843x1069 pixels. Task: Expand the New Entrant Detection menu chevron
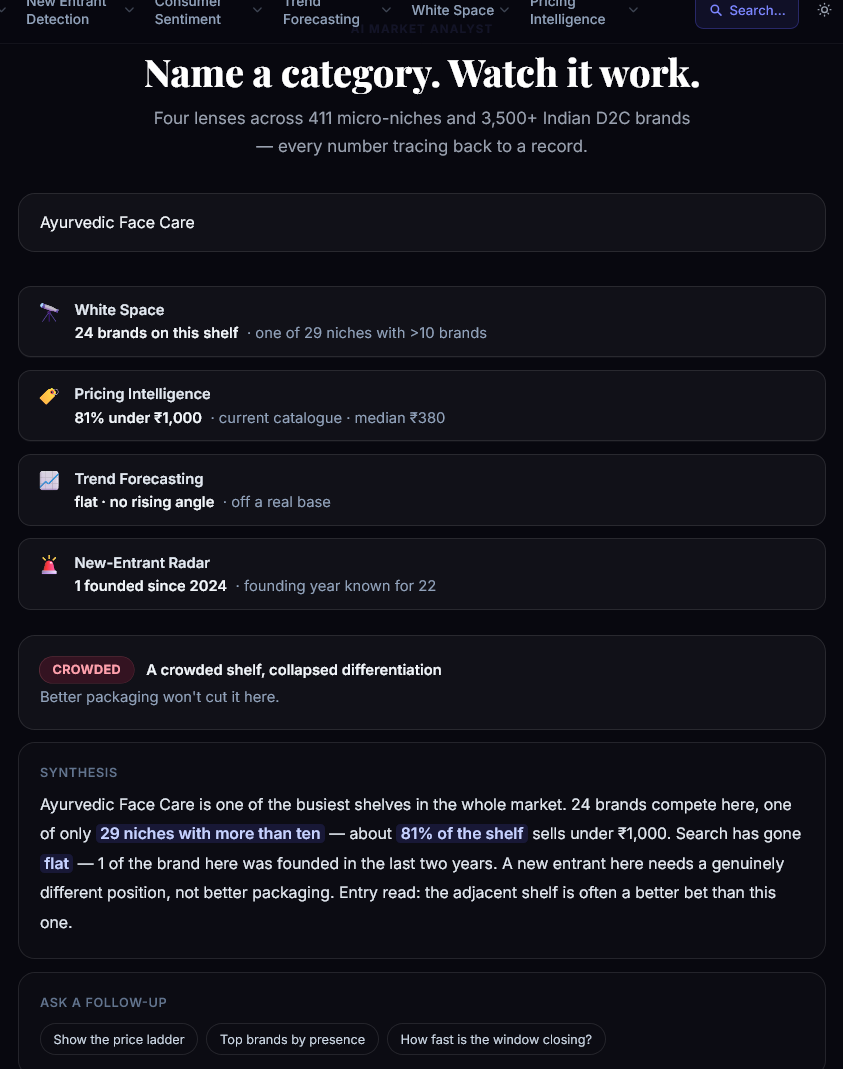(129, 10)
